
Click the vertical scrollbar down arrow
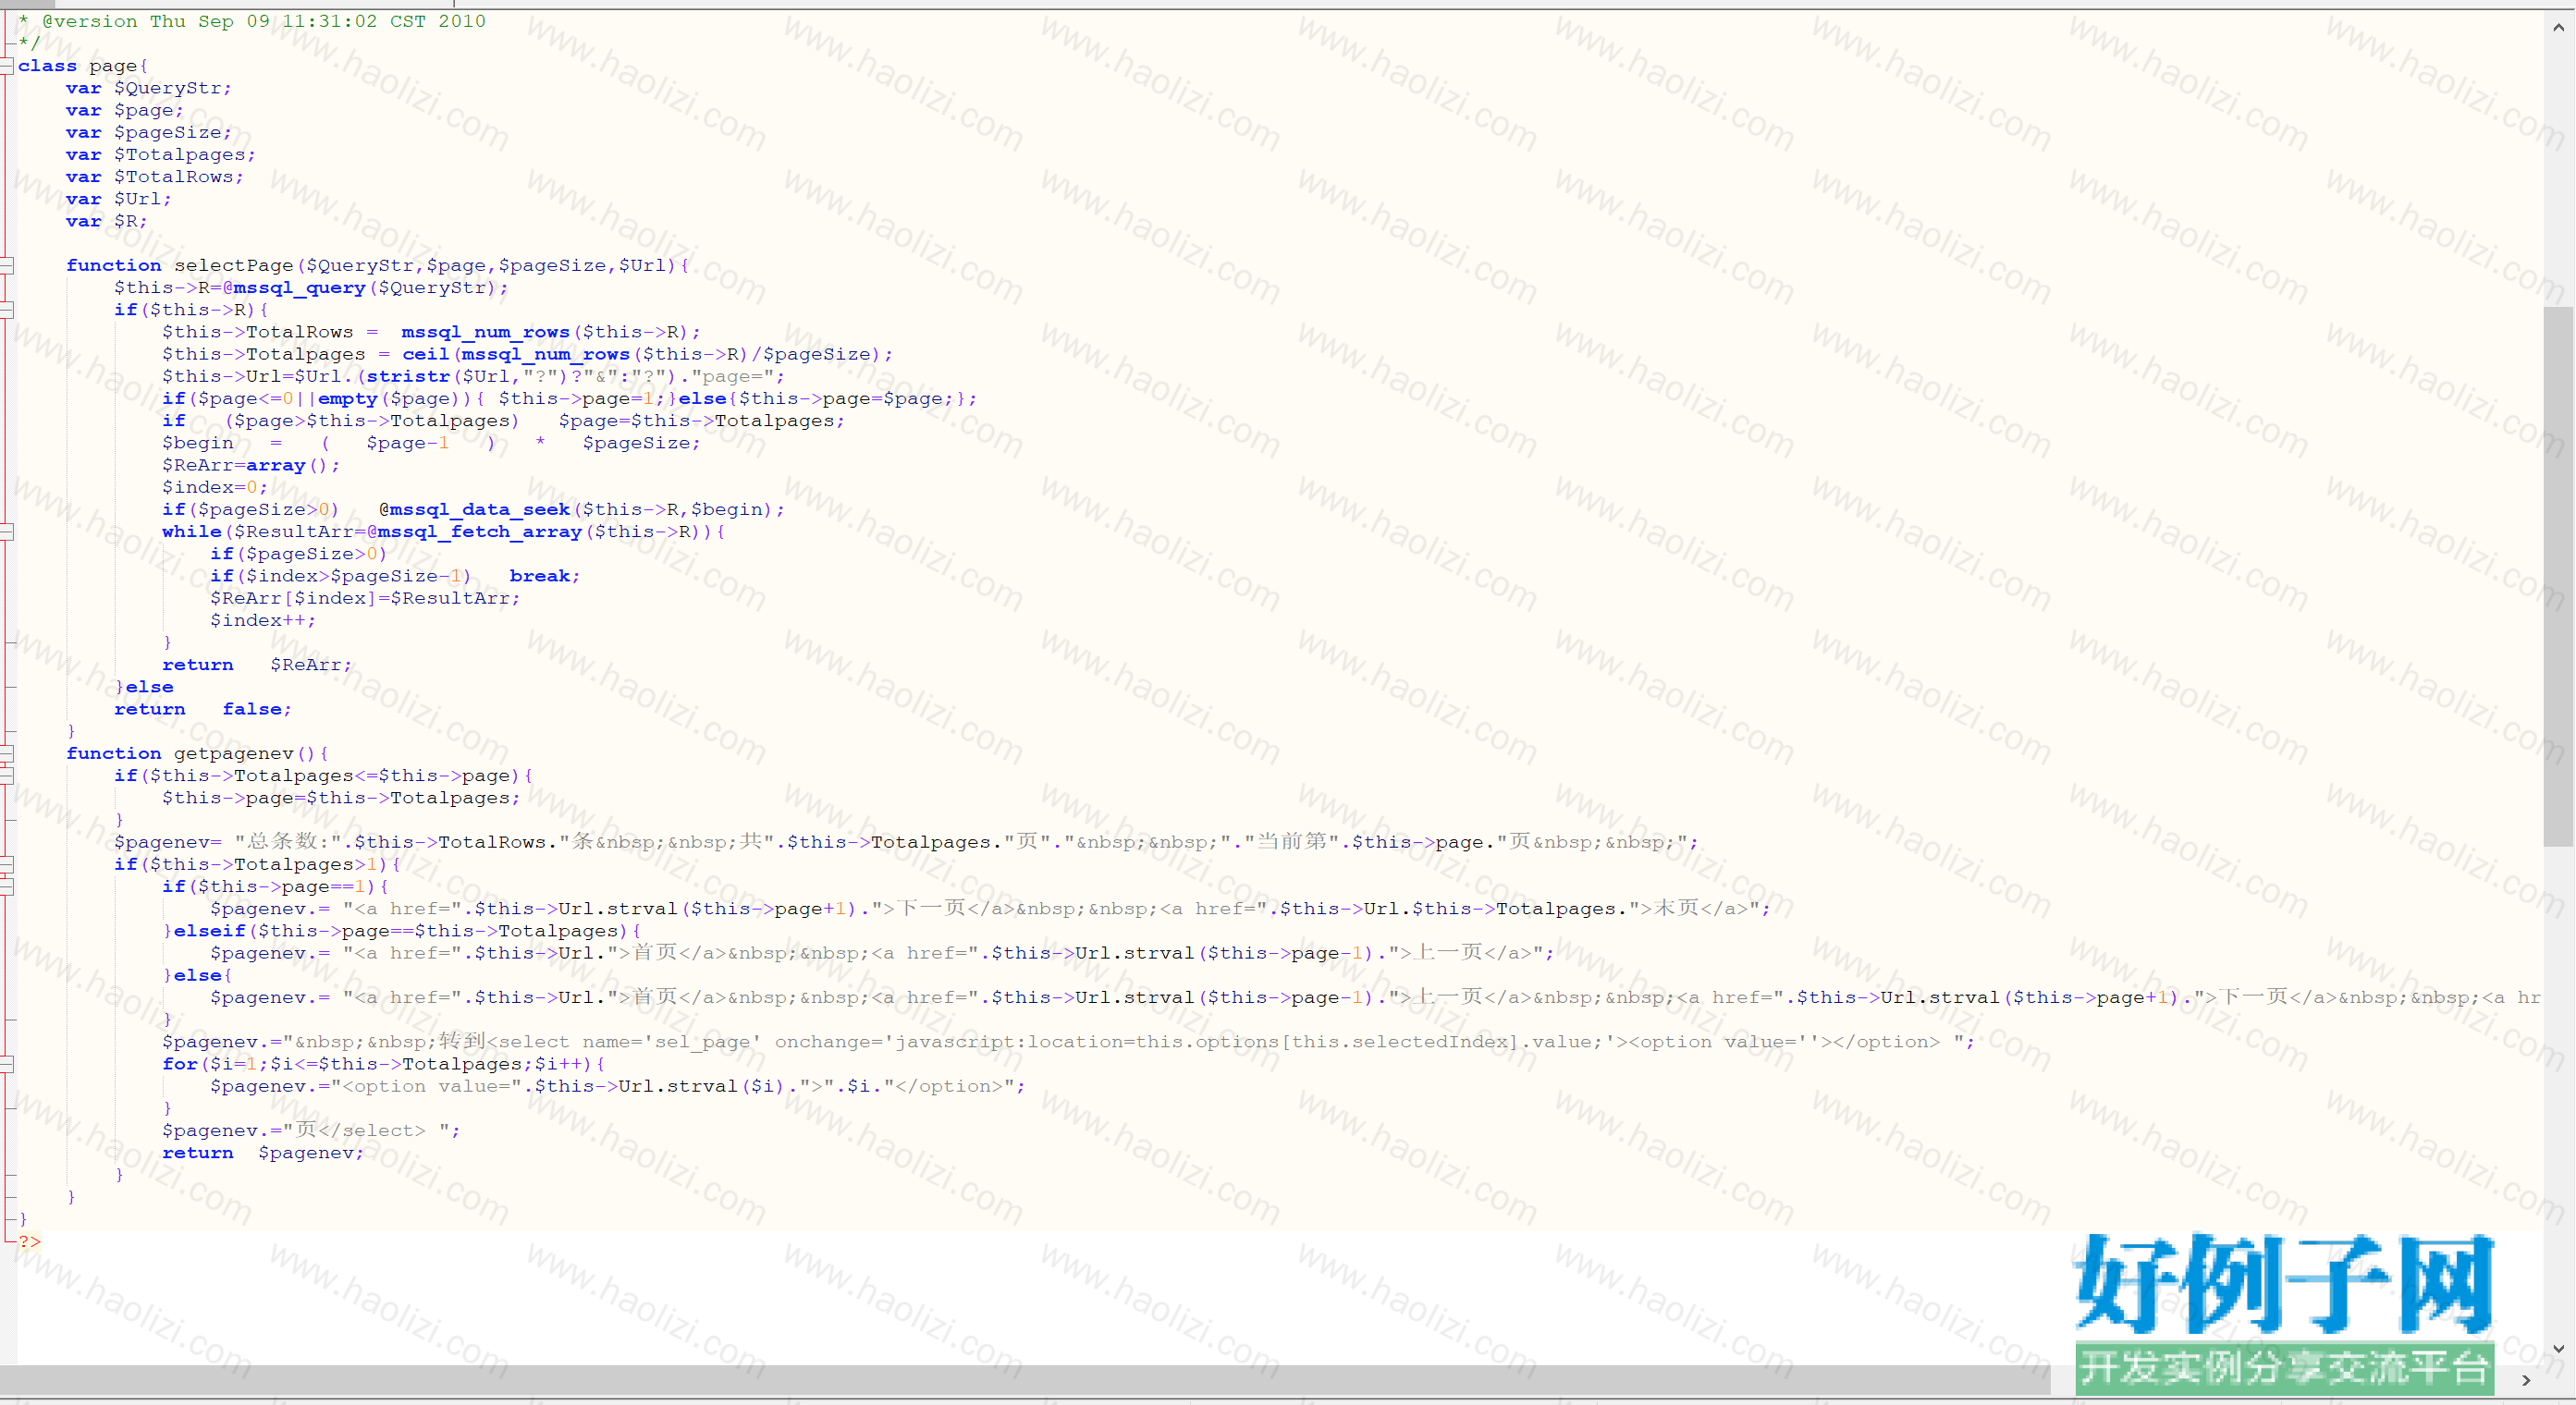(2559, 1349)
